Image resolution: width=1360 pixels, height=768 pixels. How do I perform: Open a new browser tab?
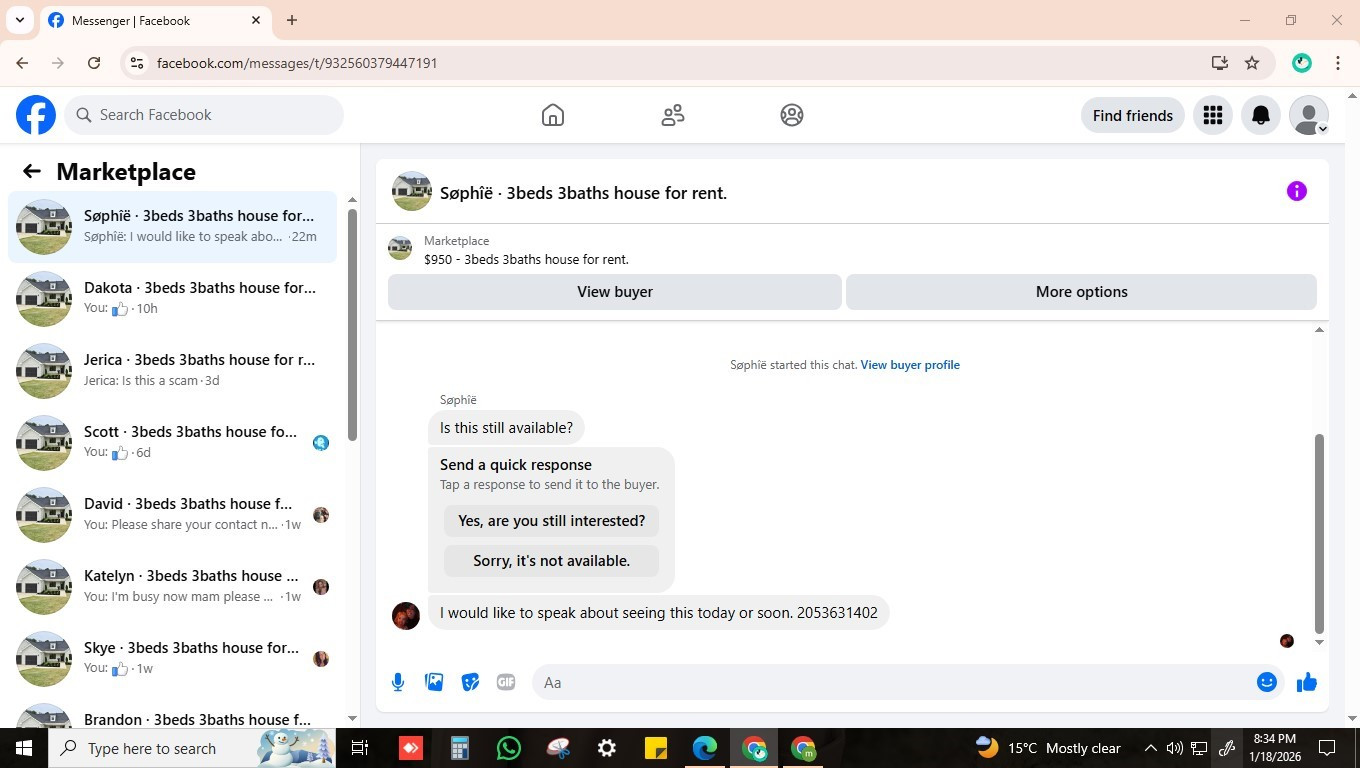point(292,20)
